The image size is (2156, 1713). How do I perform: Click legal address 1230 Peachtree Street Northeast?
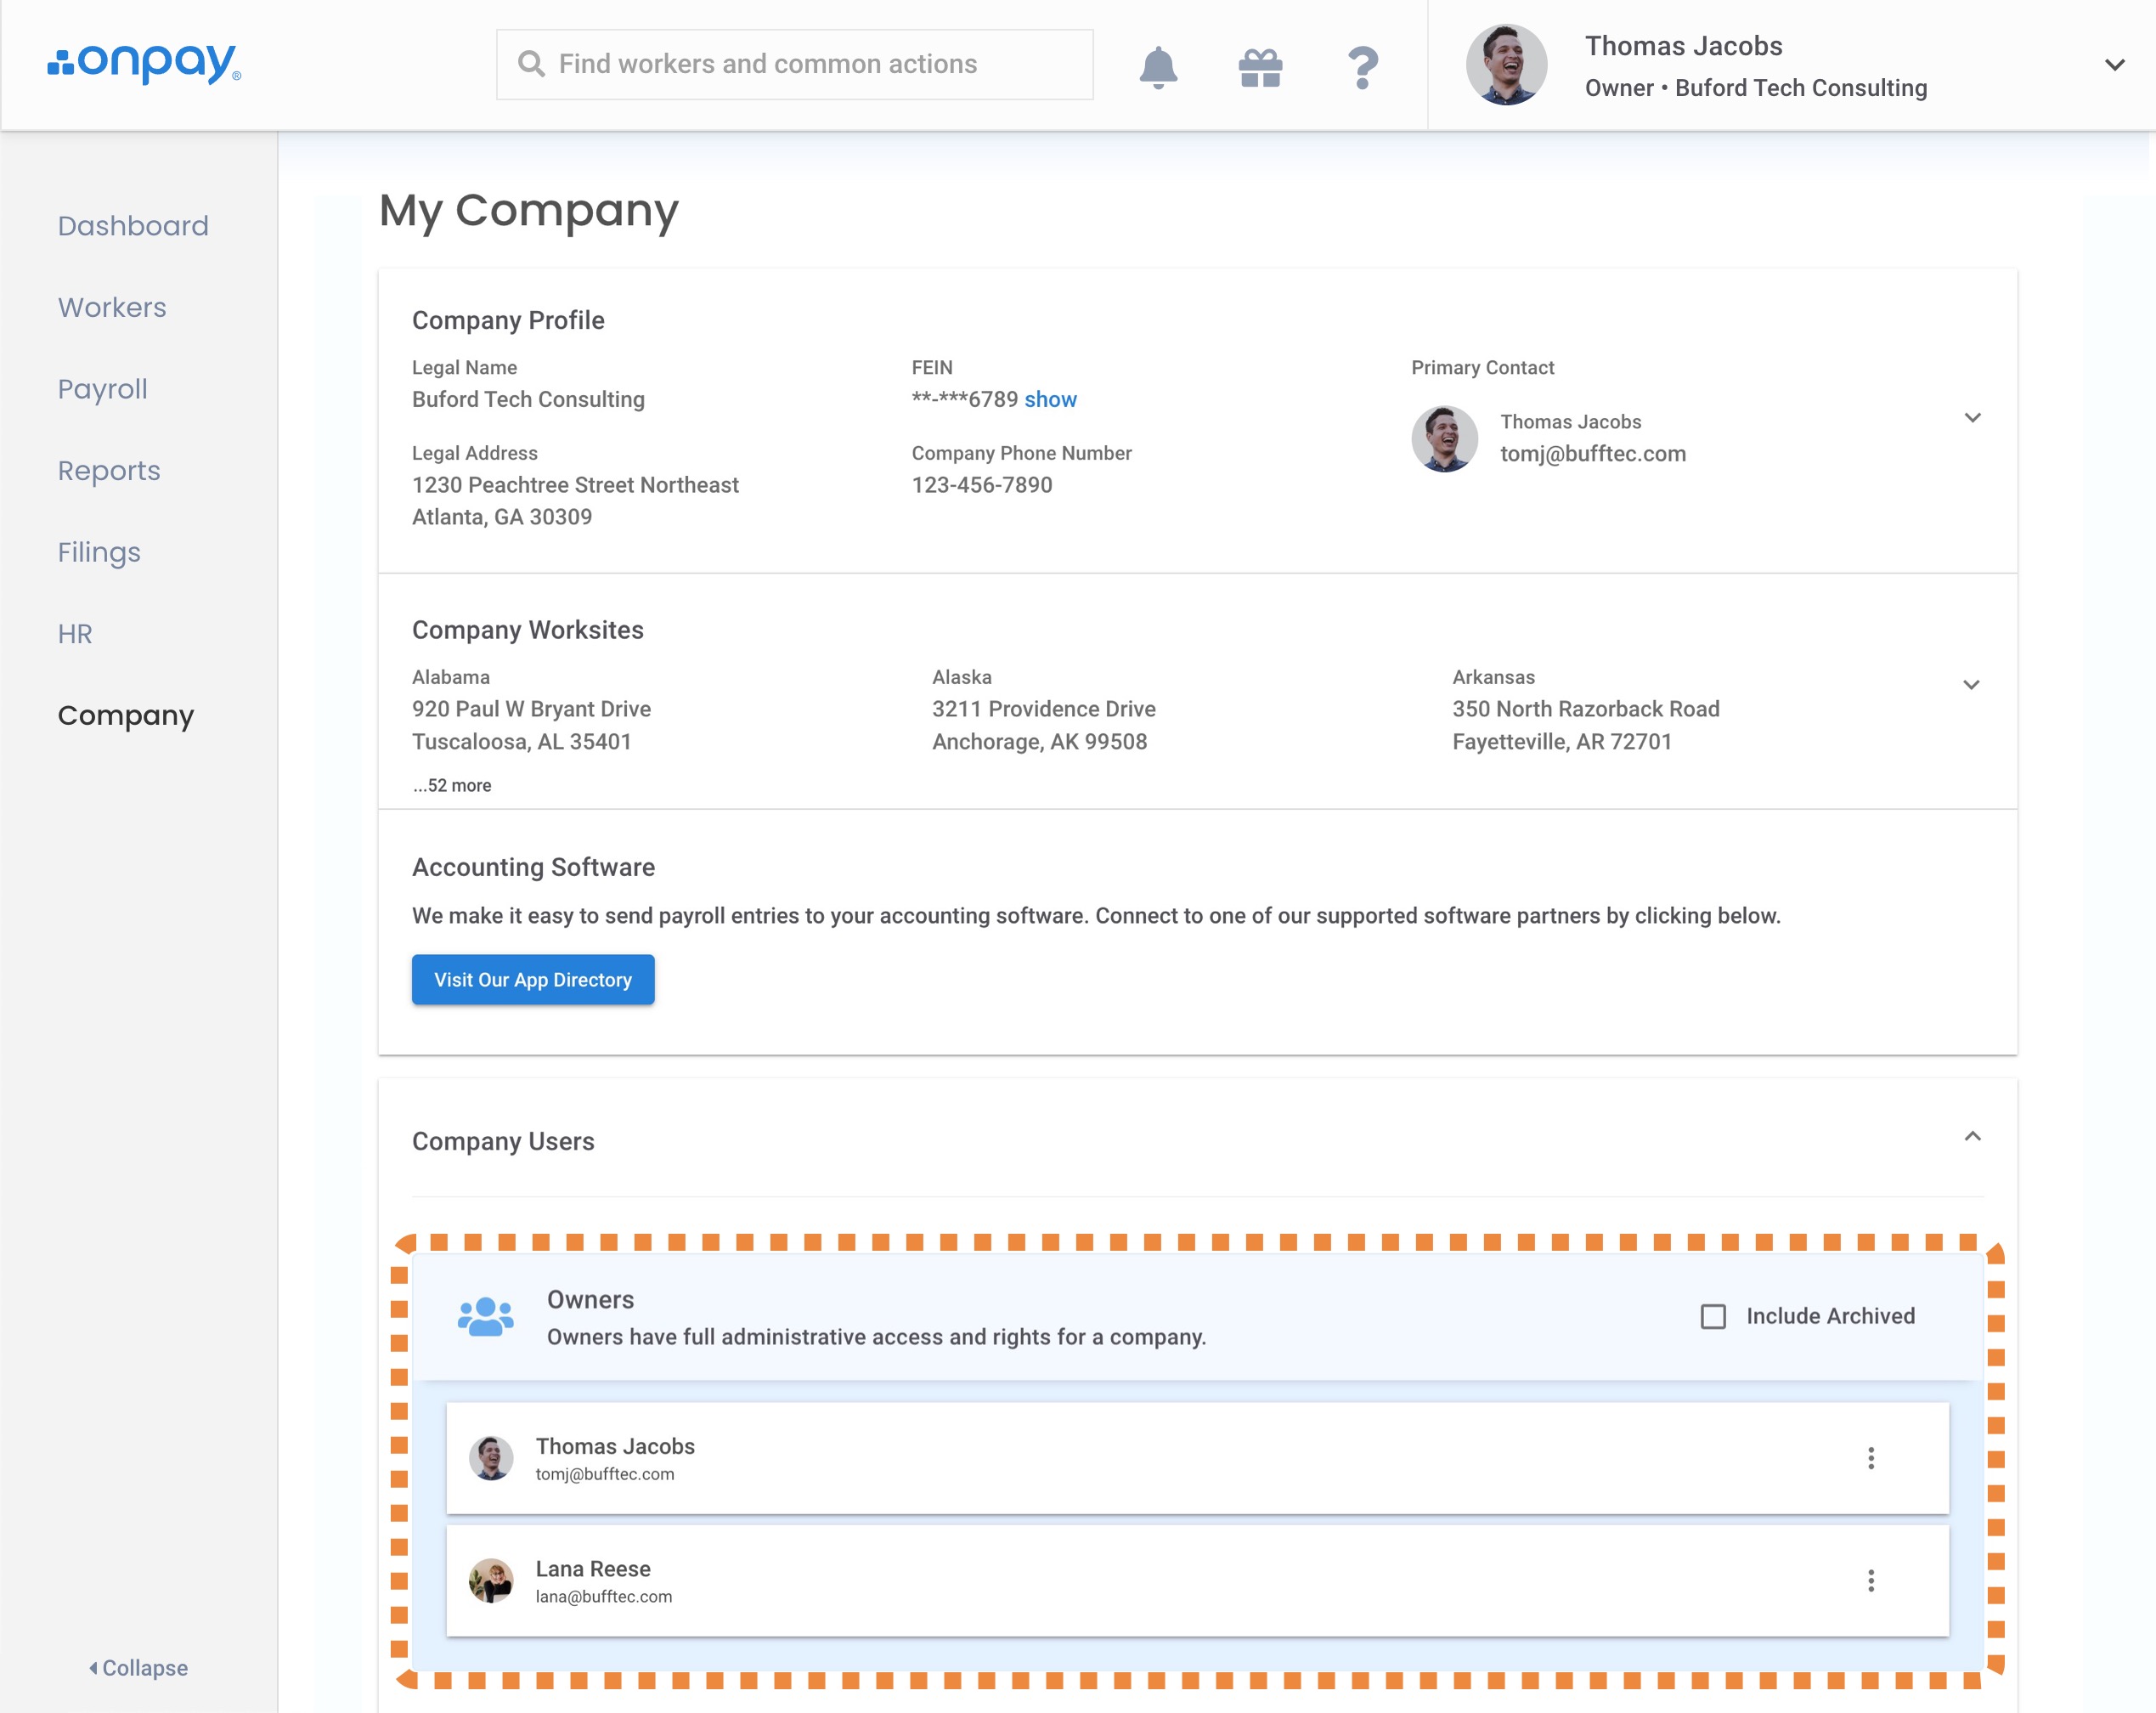575,485
